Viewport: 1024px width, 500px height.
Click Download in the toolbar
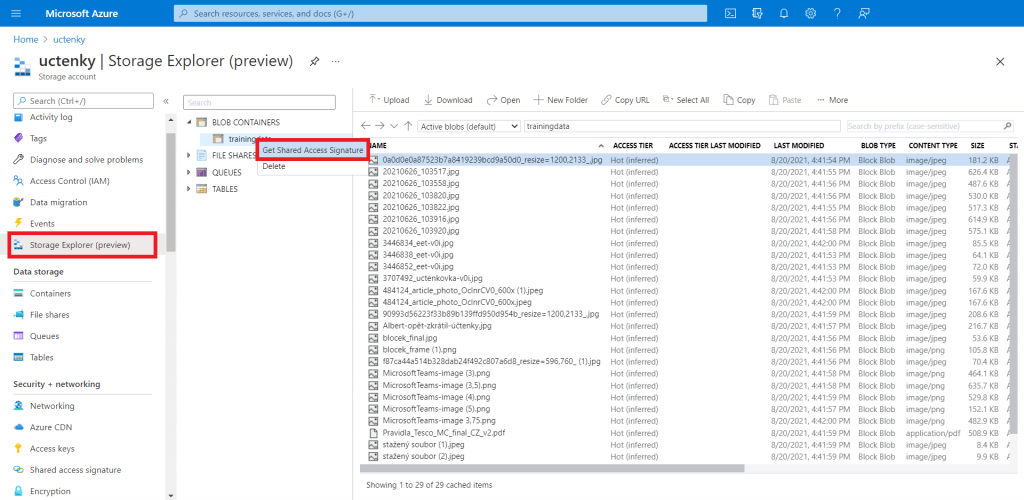[x=448, y=100]
